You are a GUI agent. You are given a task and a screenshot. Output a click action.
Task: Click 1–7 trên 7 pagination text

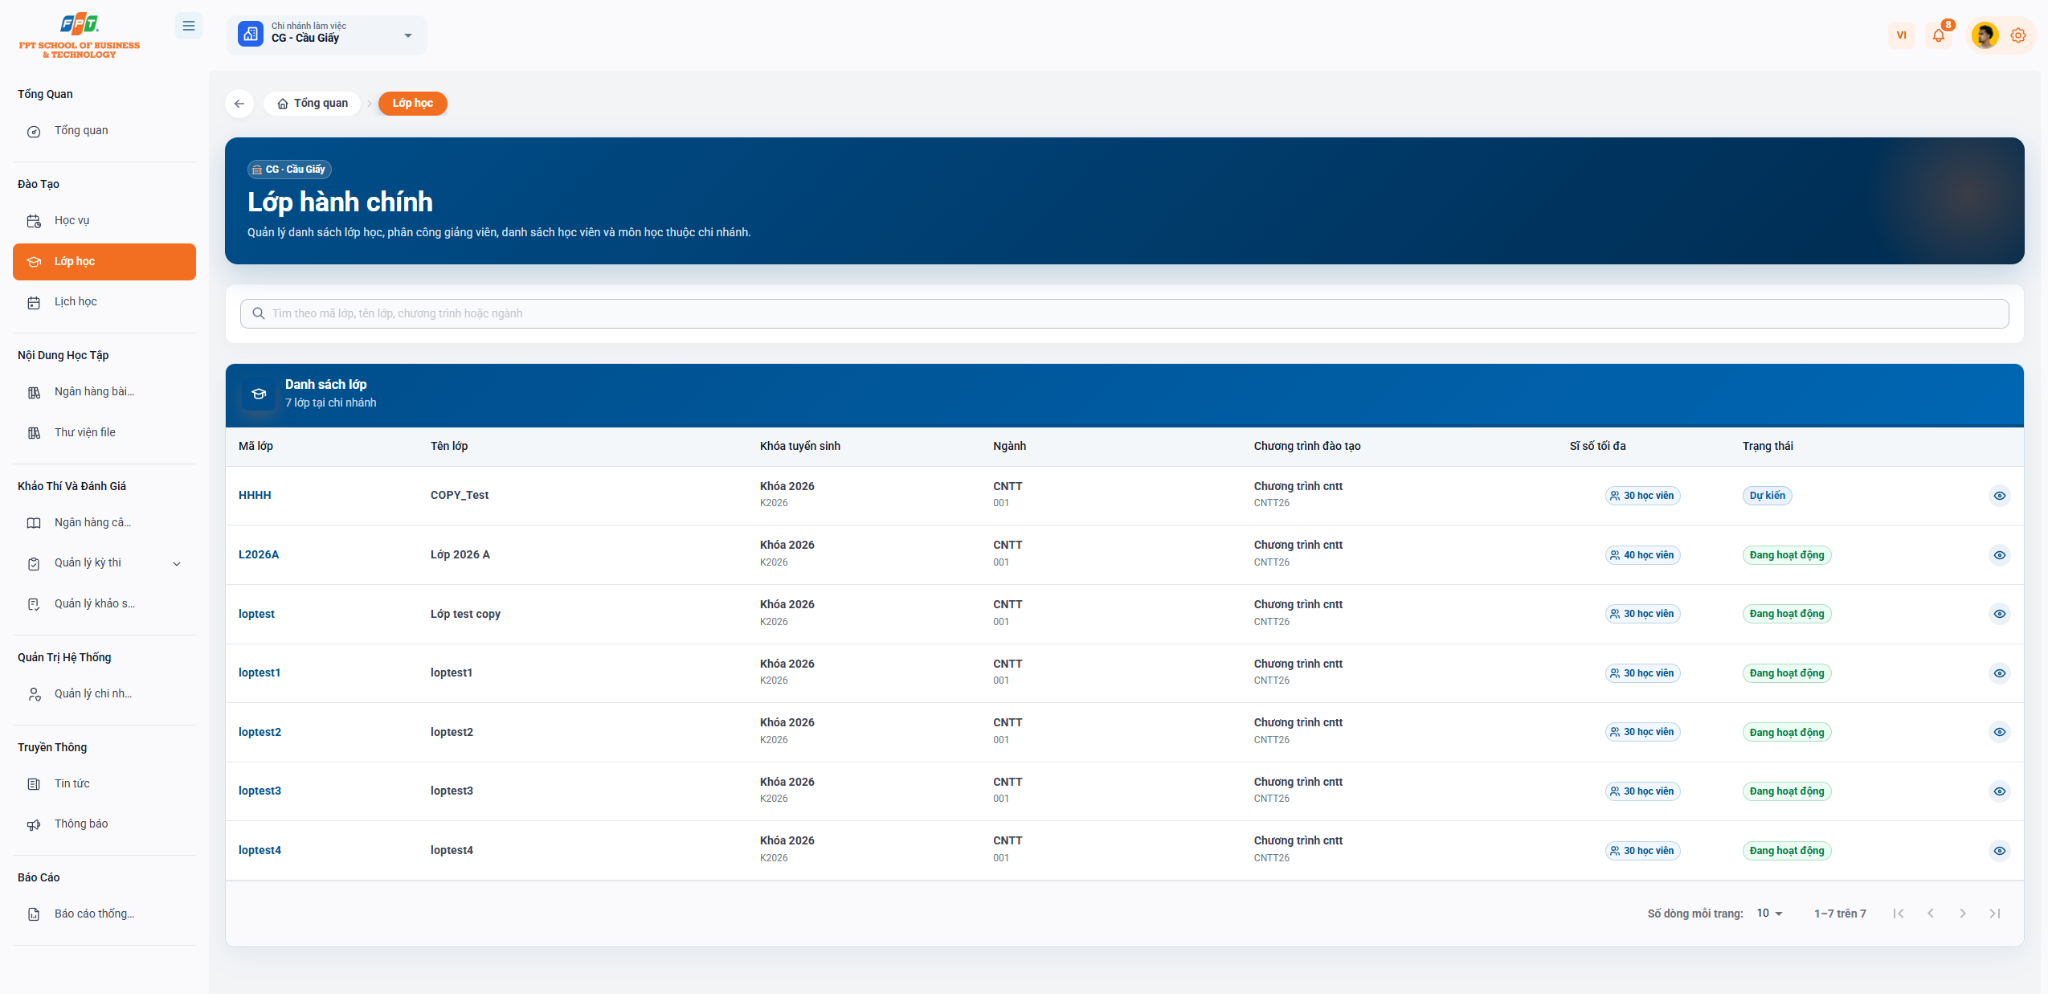1840,914
